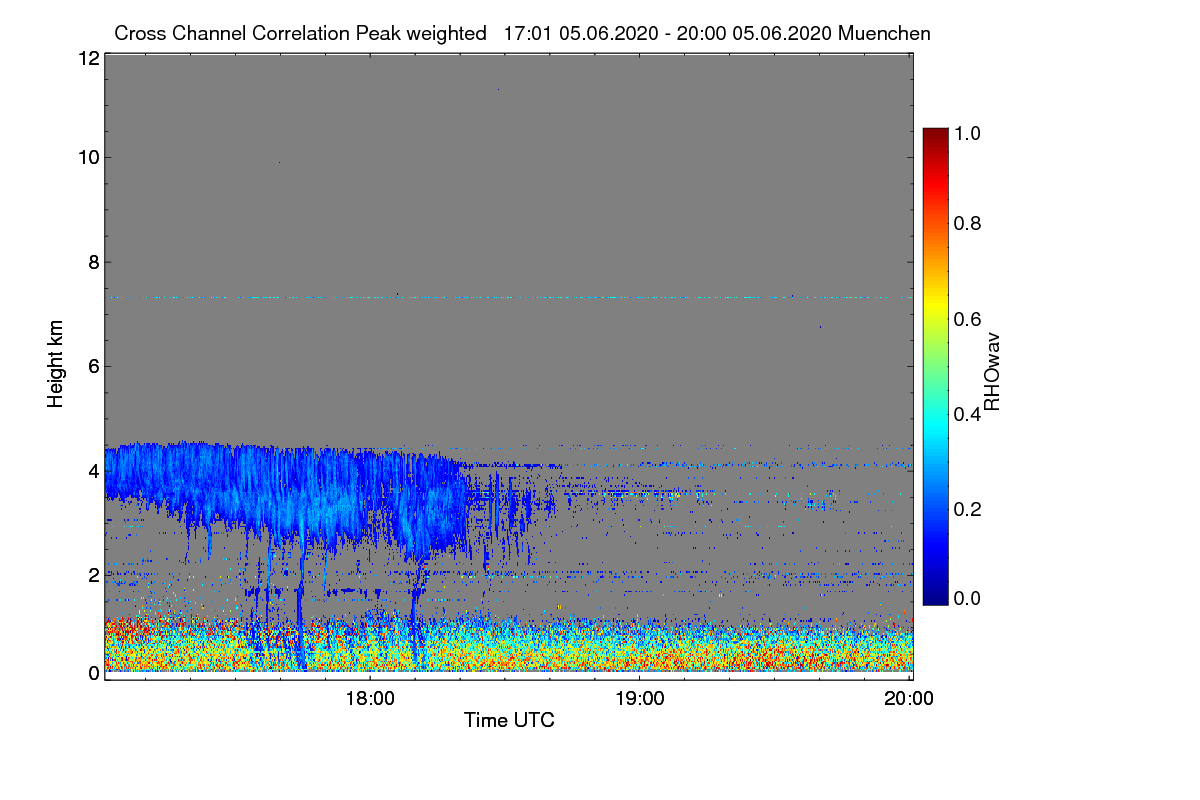The width and height of the screenshot is (1200, 800).
Task: Click the date range '17:01 05.06.2020 - 20:00 05.06.2020'
Action: (668, 33)
